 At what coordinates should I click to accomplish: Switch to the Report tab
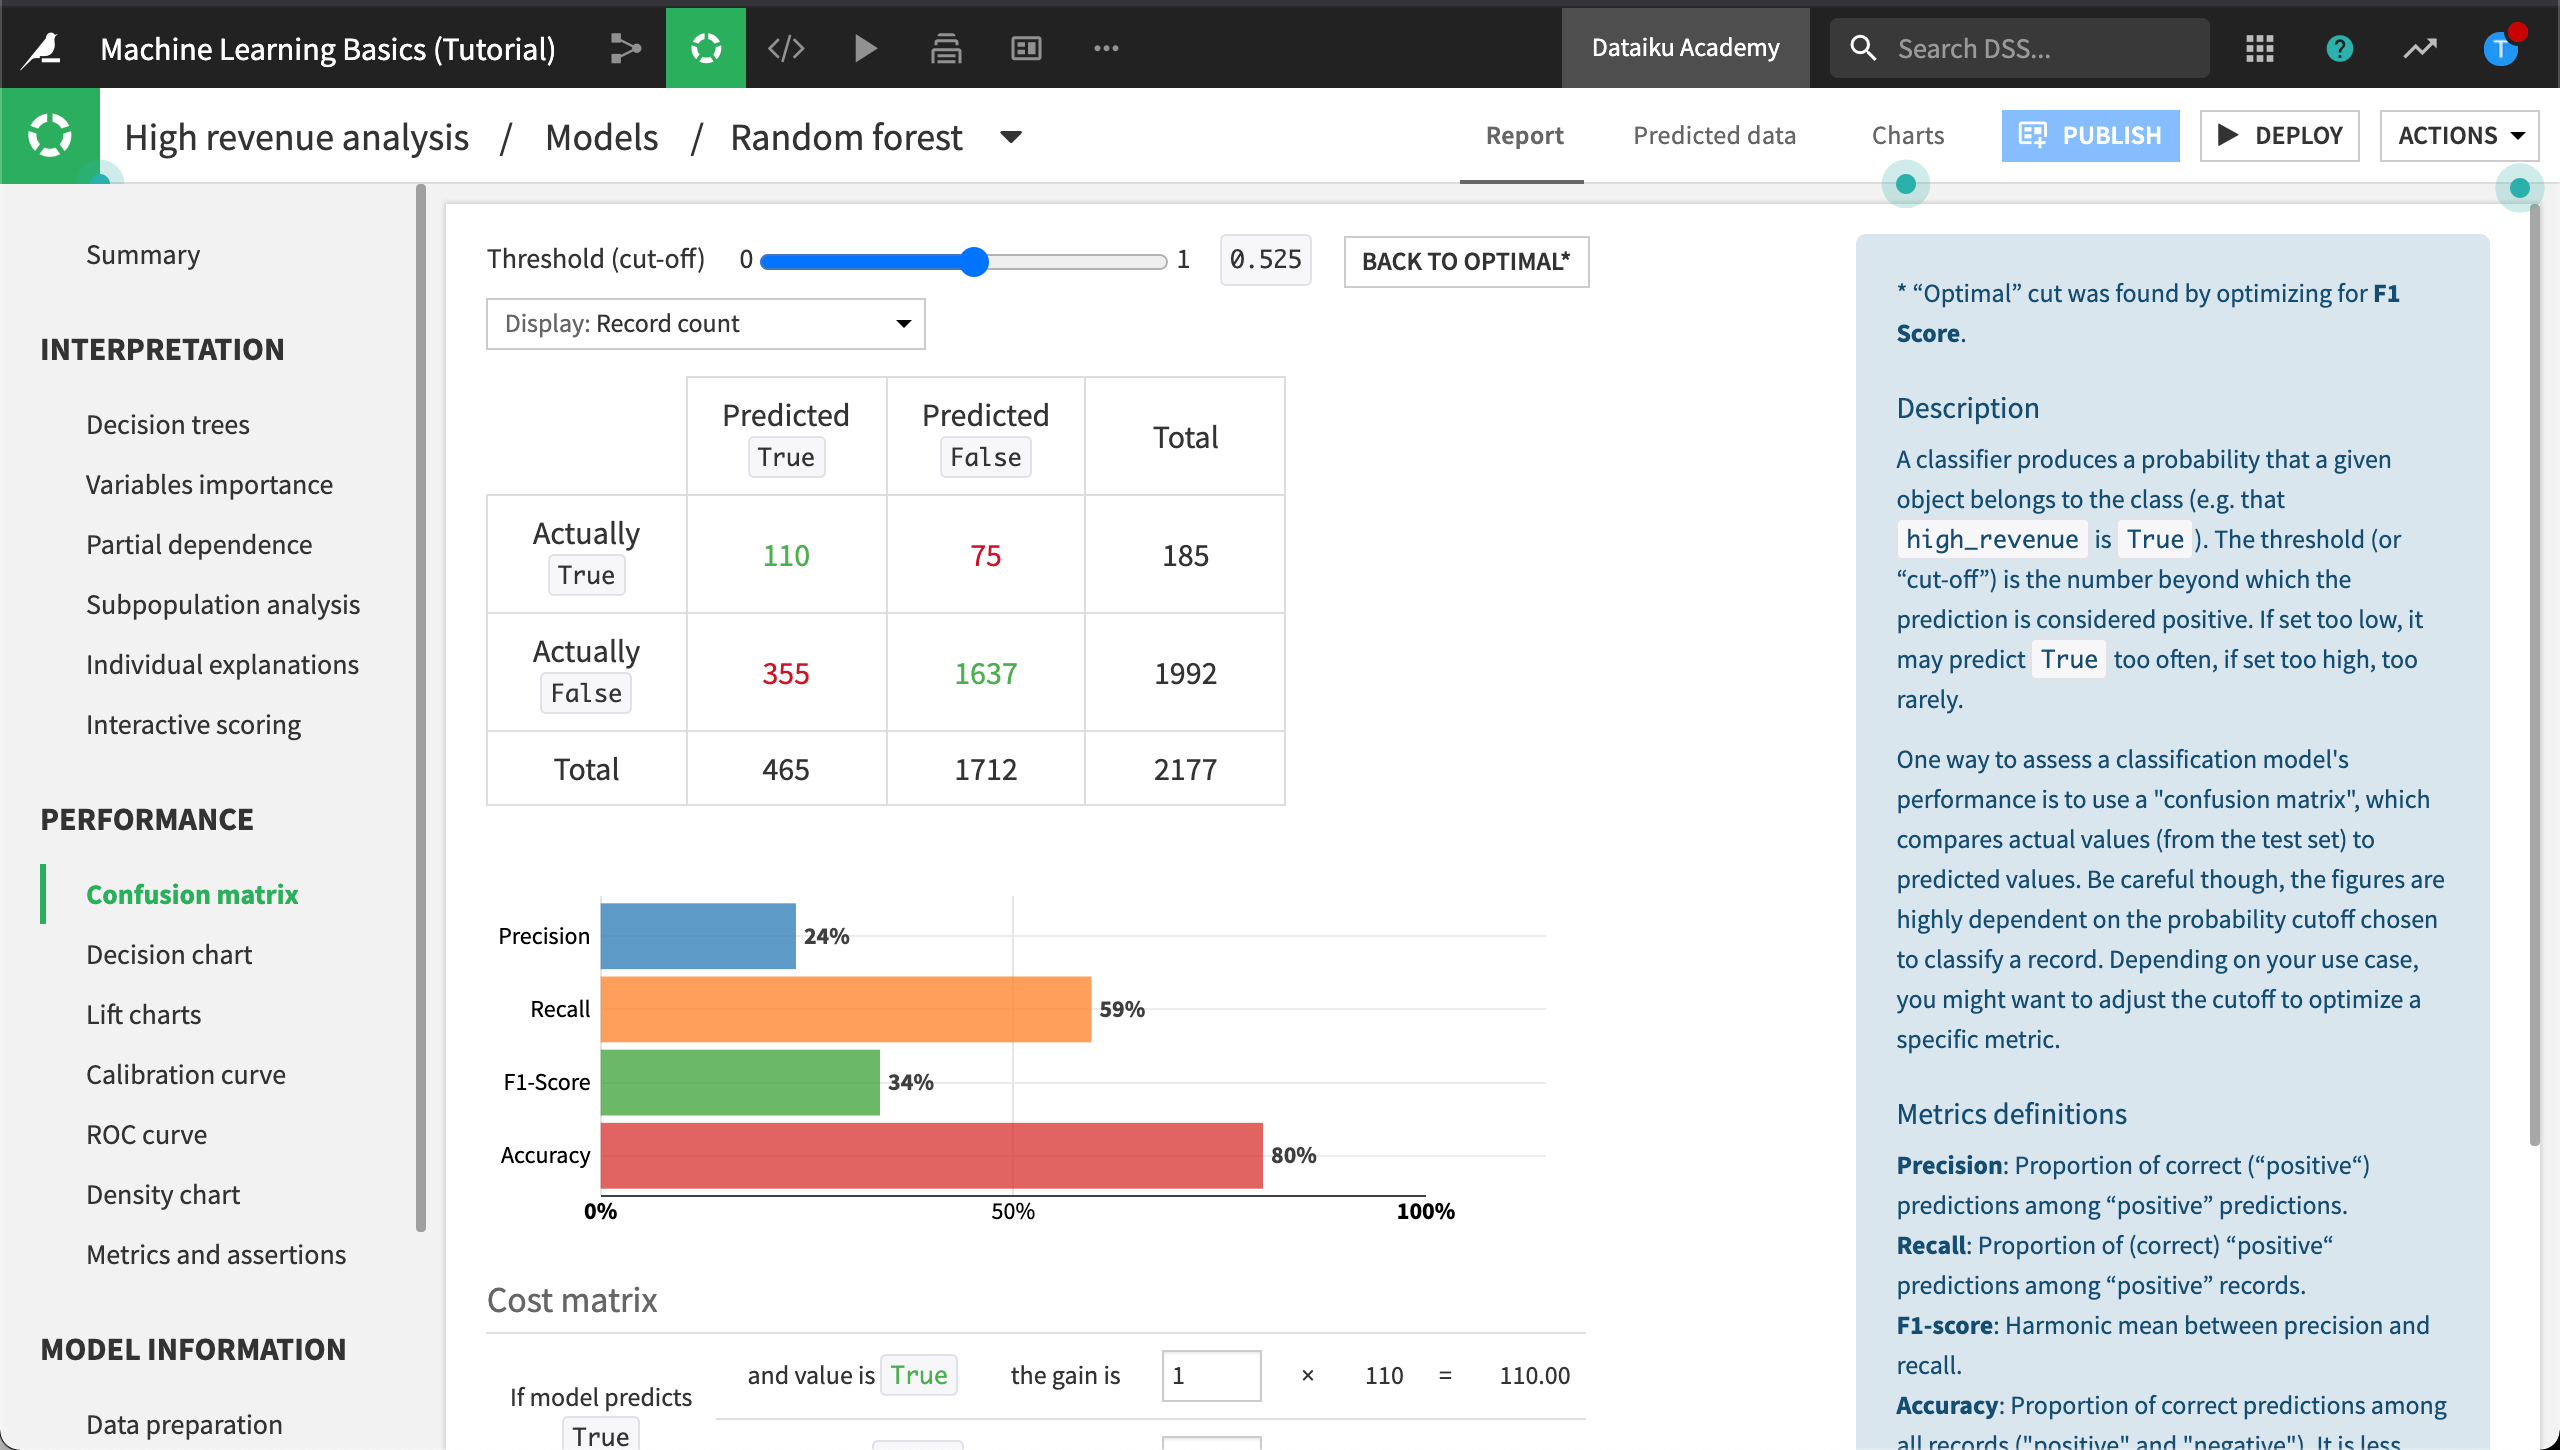point(1524,135)
